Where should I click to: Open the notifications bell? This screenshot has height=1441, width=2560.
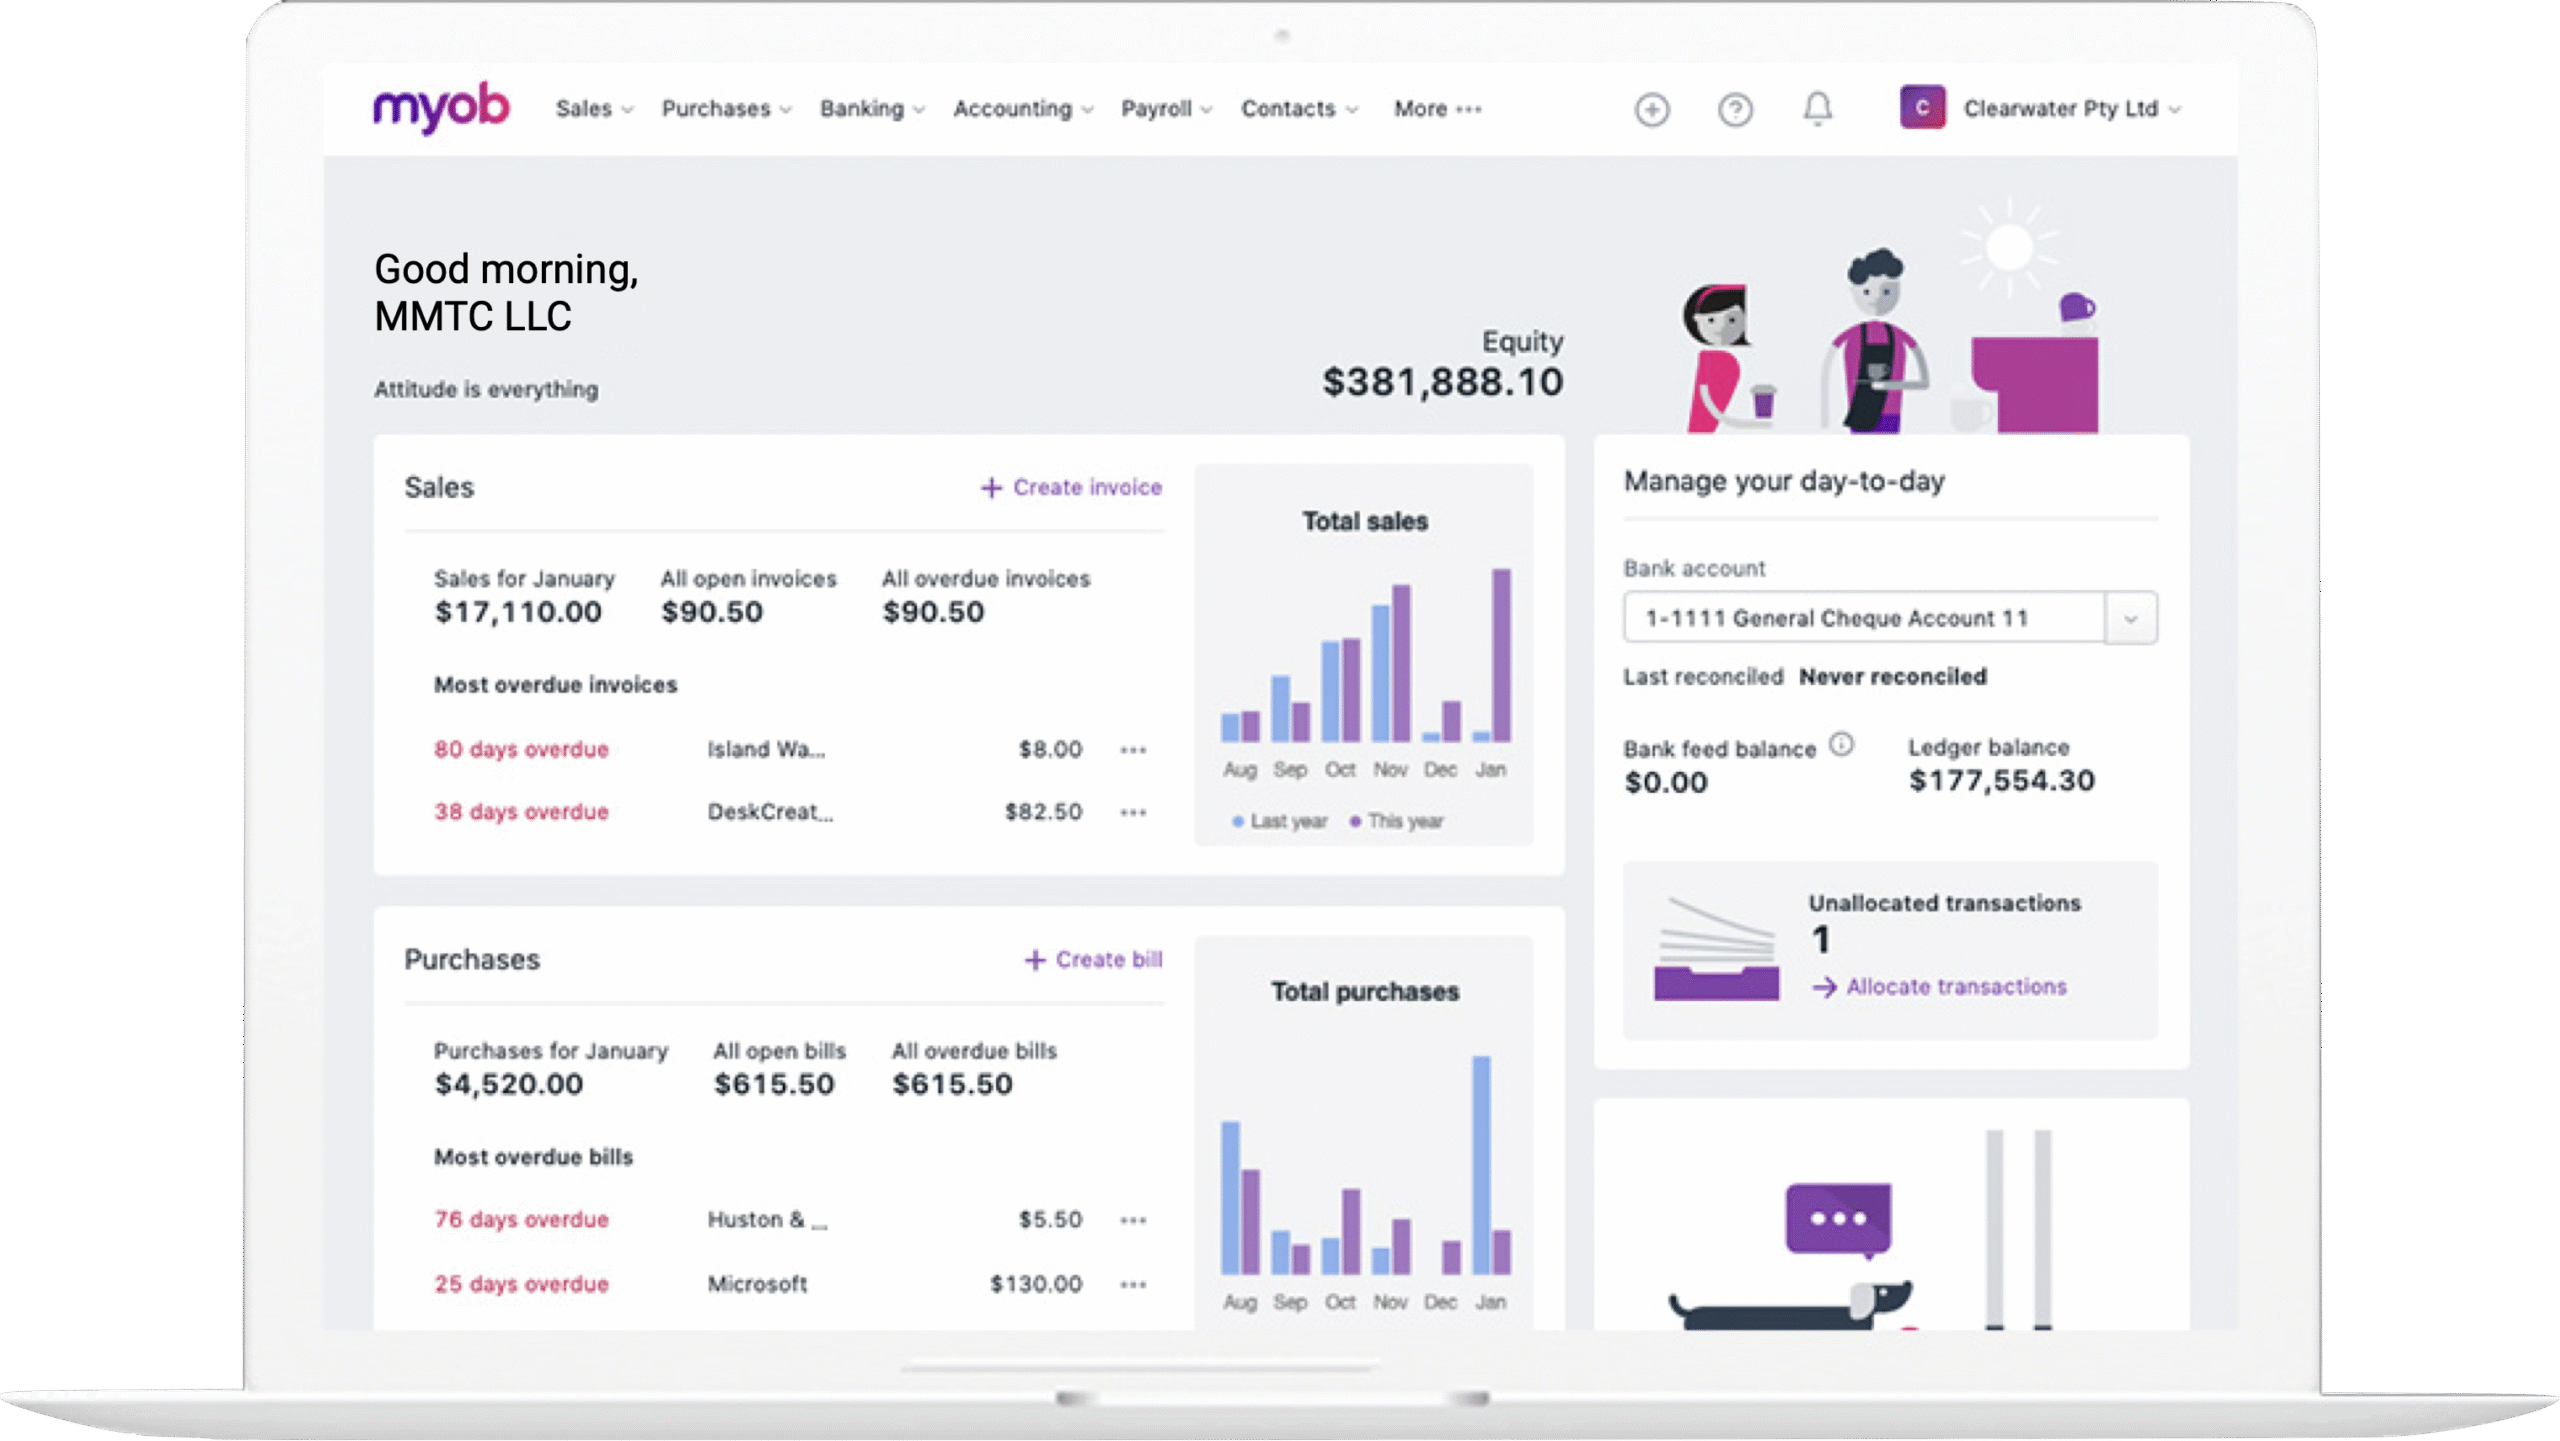point(1819,110)
